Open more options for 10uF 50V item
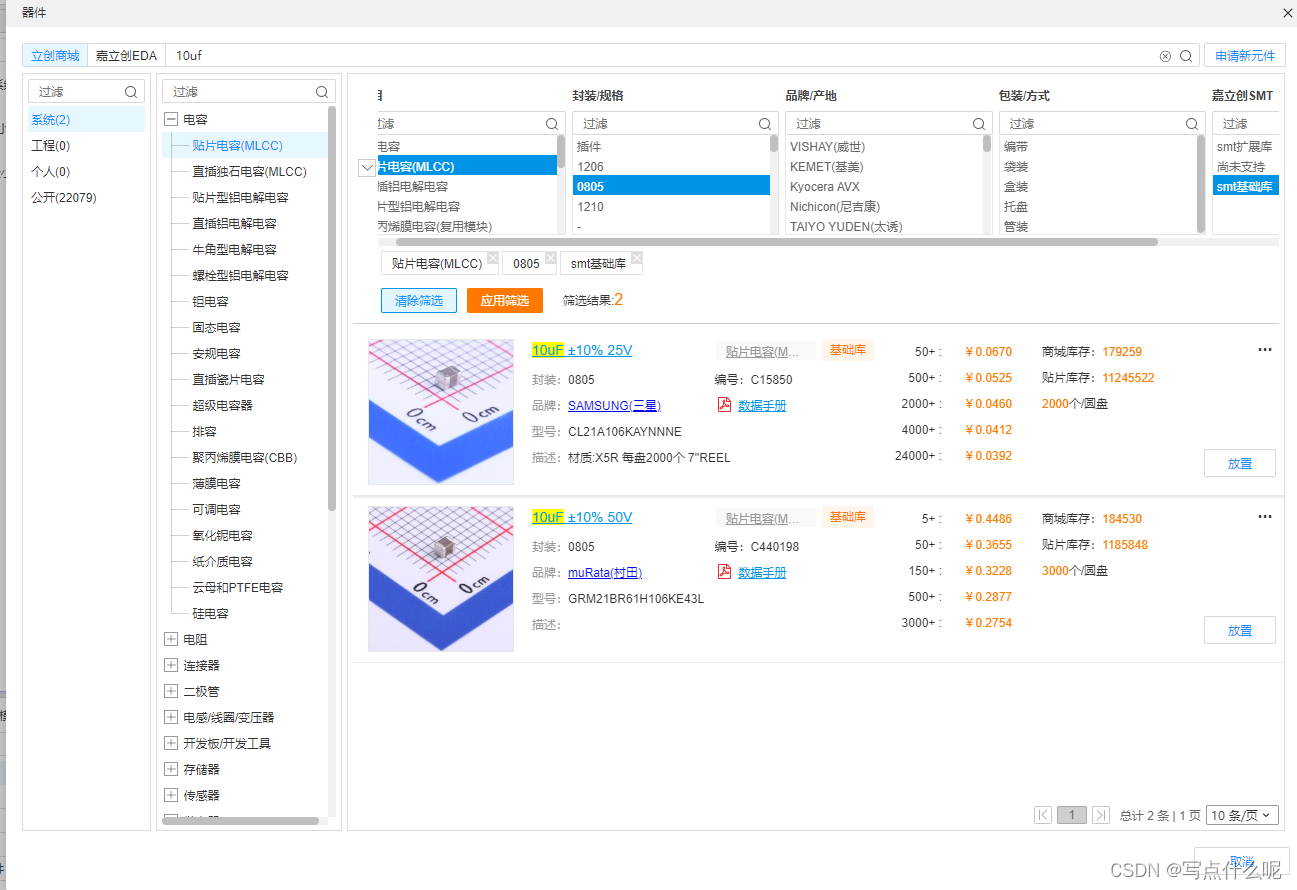Image resolution: width=1297 pixels, height=890 pixels. [x=1265, y=517]
